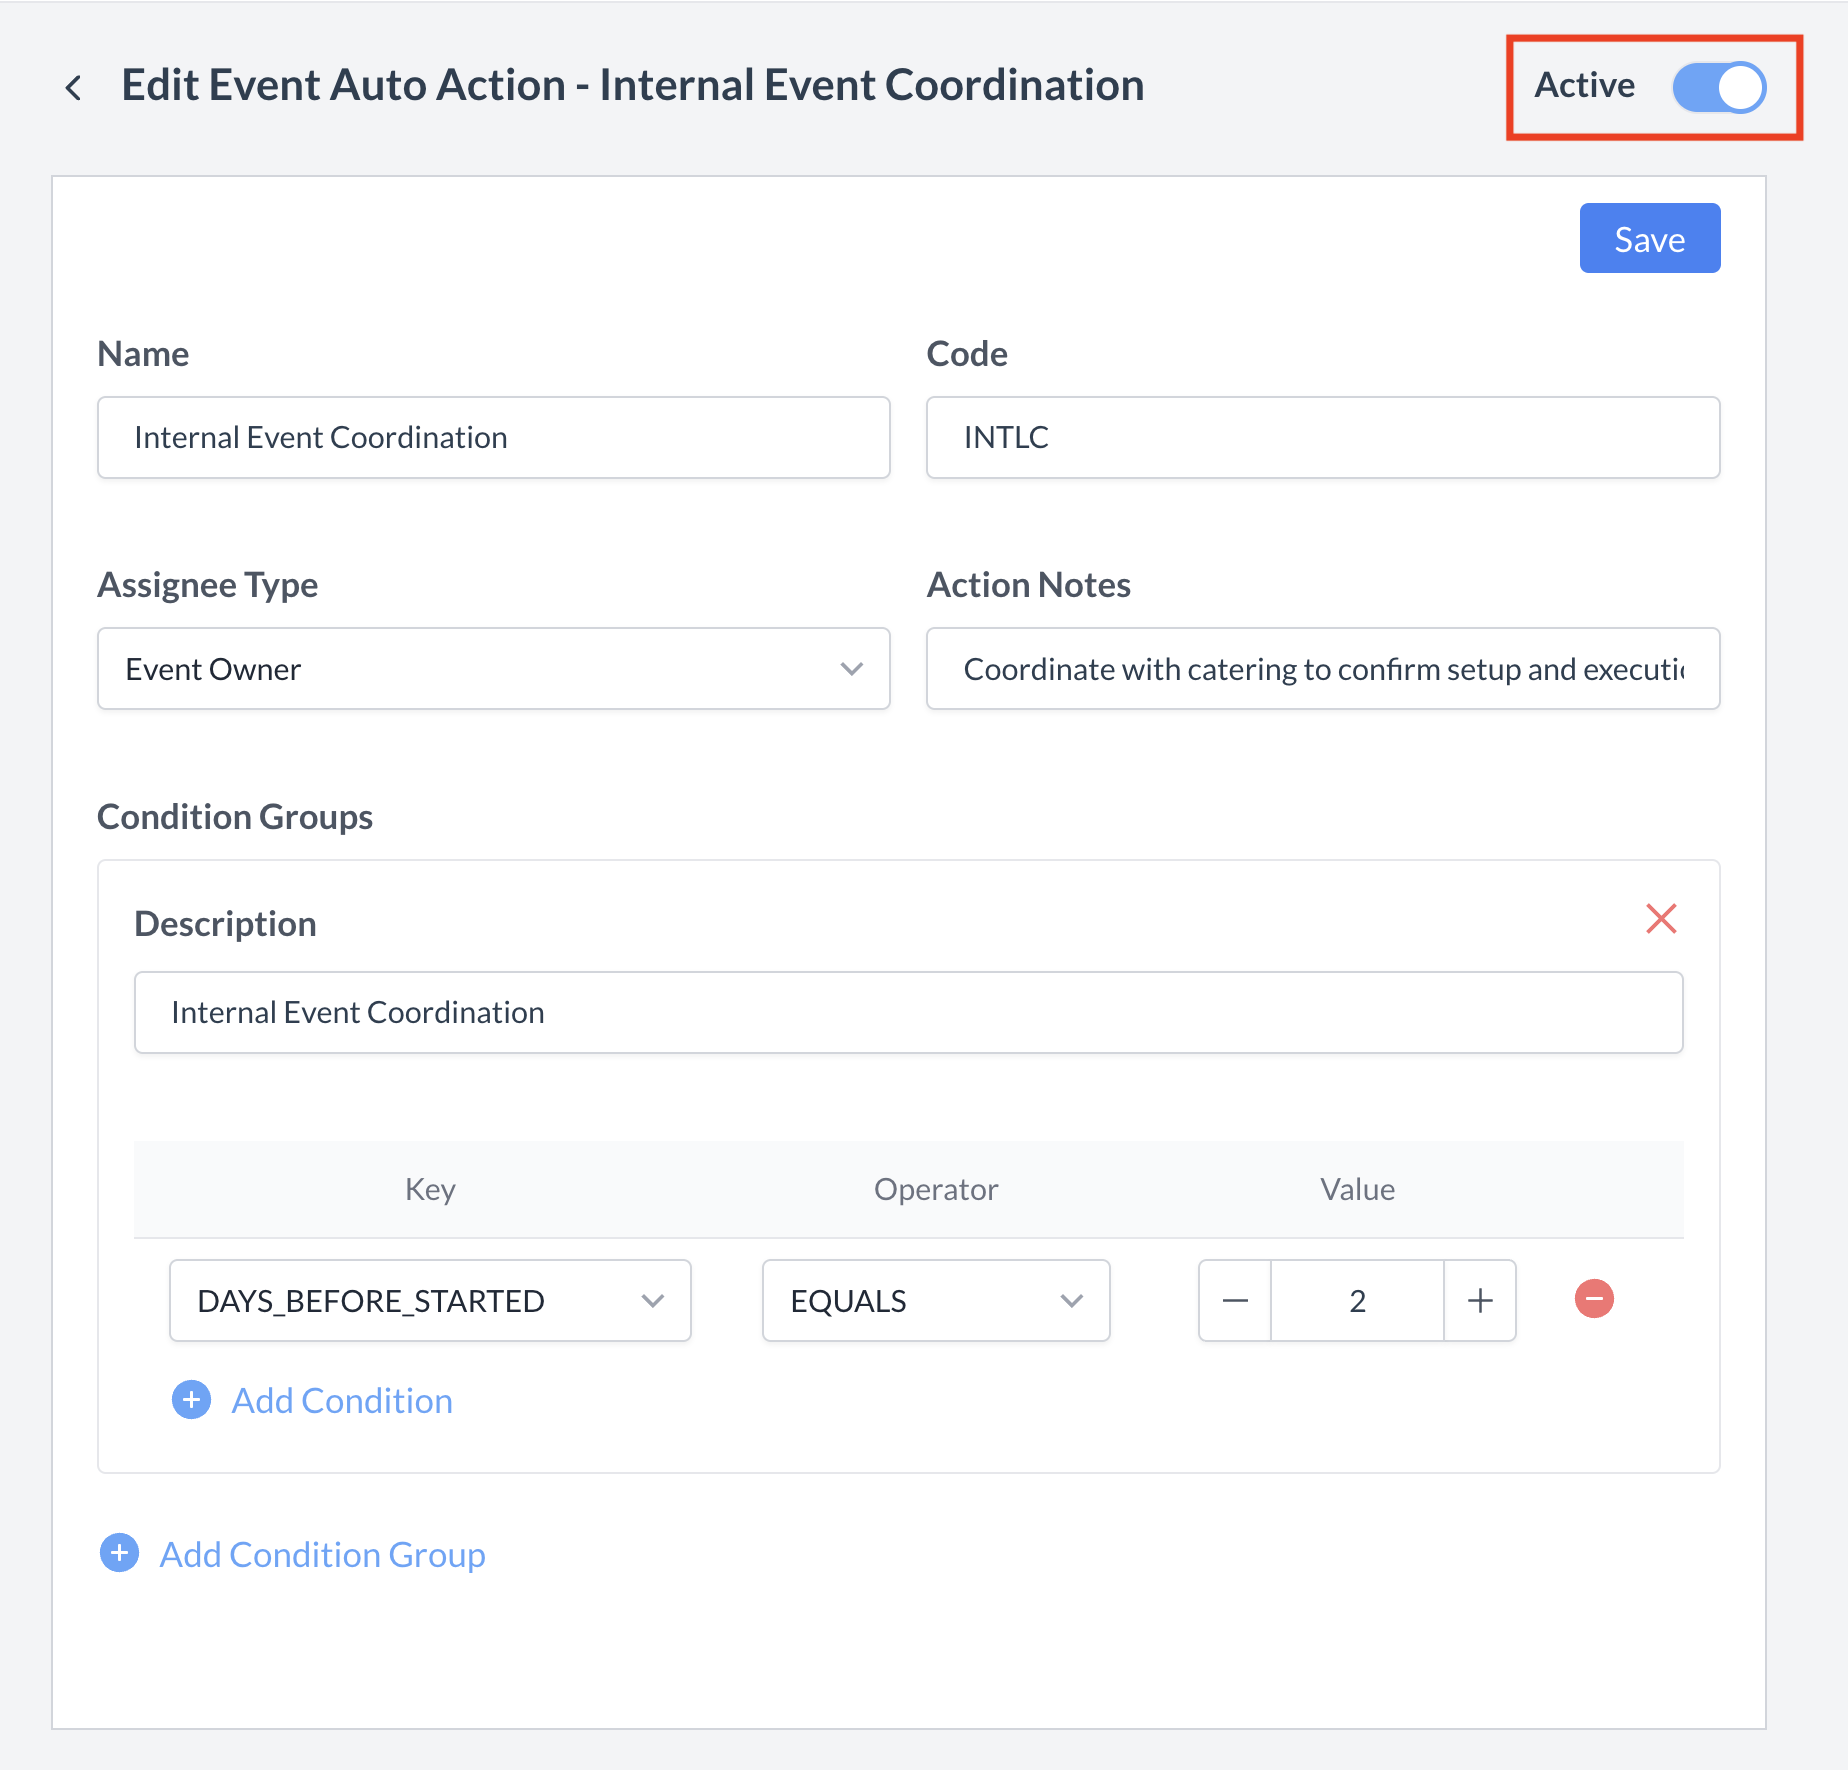Viewport: 1848px width, 1770px height.
Task: Click the Save button
Action: click(1649, 238)
